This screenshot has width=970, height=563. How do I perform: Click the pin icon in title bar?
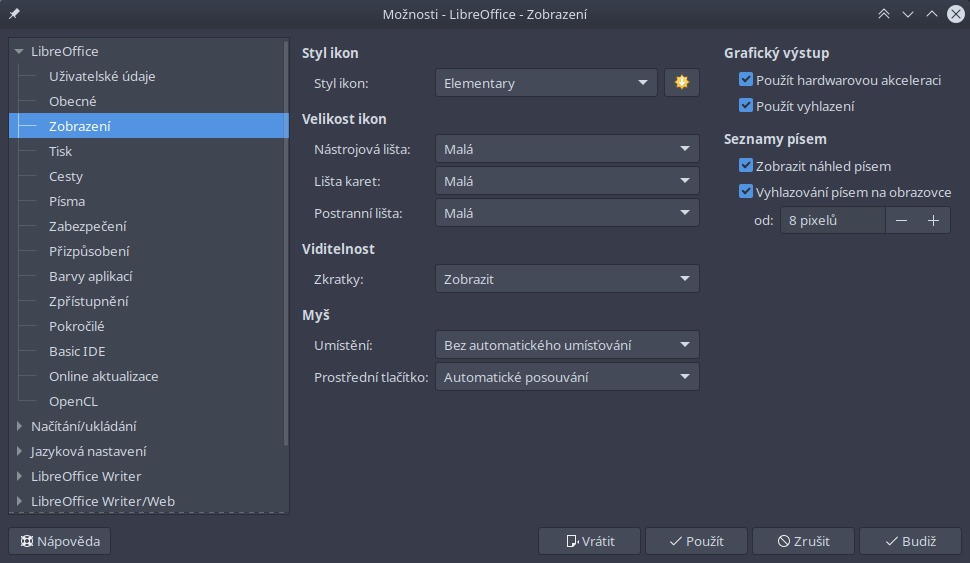coord(14,14)
